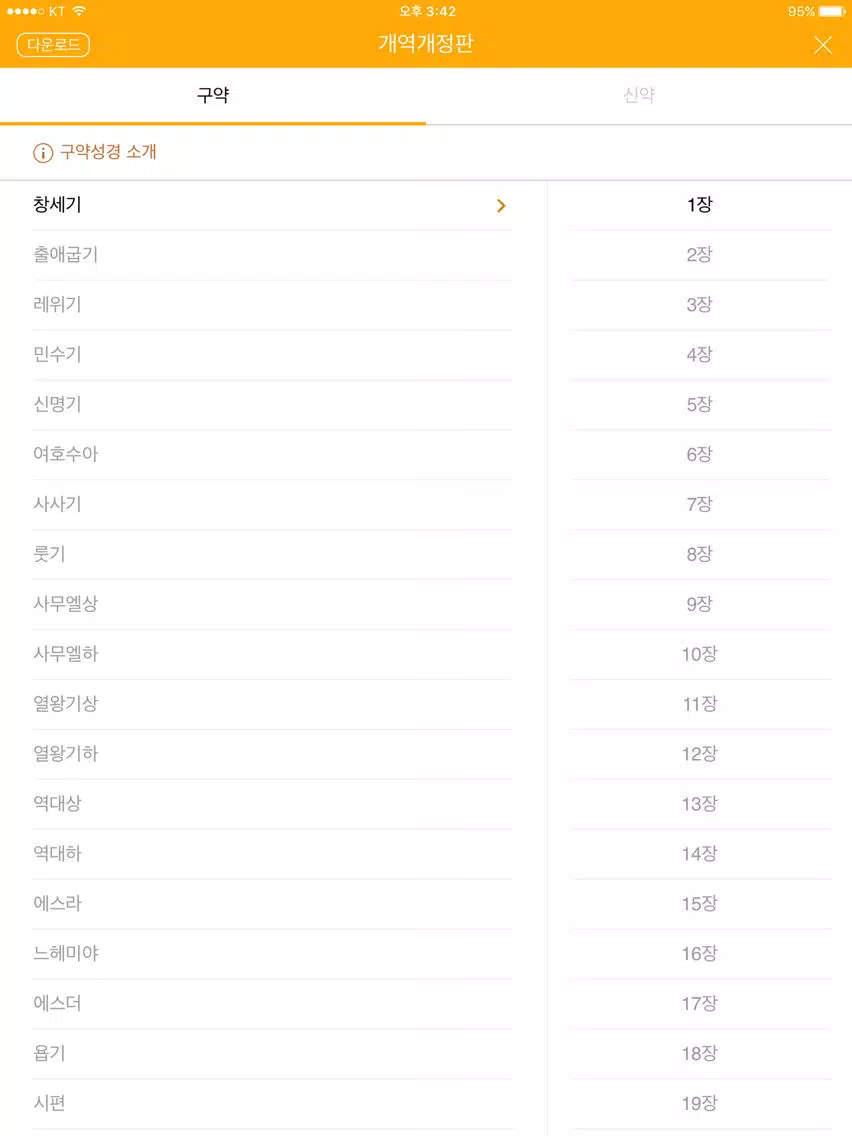The image size is (852, 1136).
Task: Tap the info icon beside 구약성경 소개
Action: (x=43, y=153)
